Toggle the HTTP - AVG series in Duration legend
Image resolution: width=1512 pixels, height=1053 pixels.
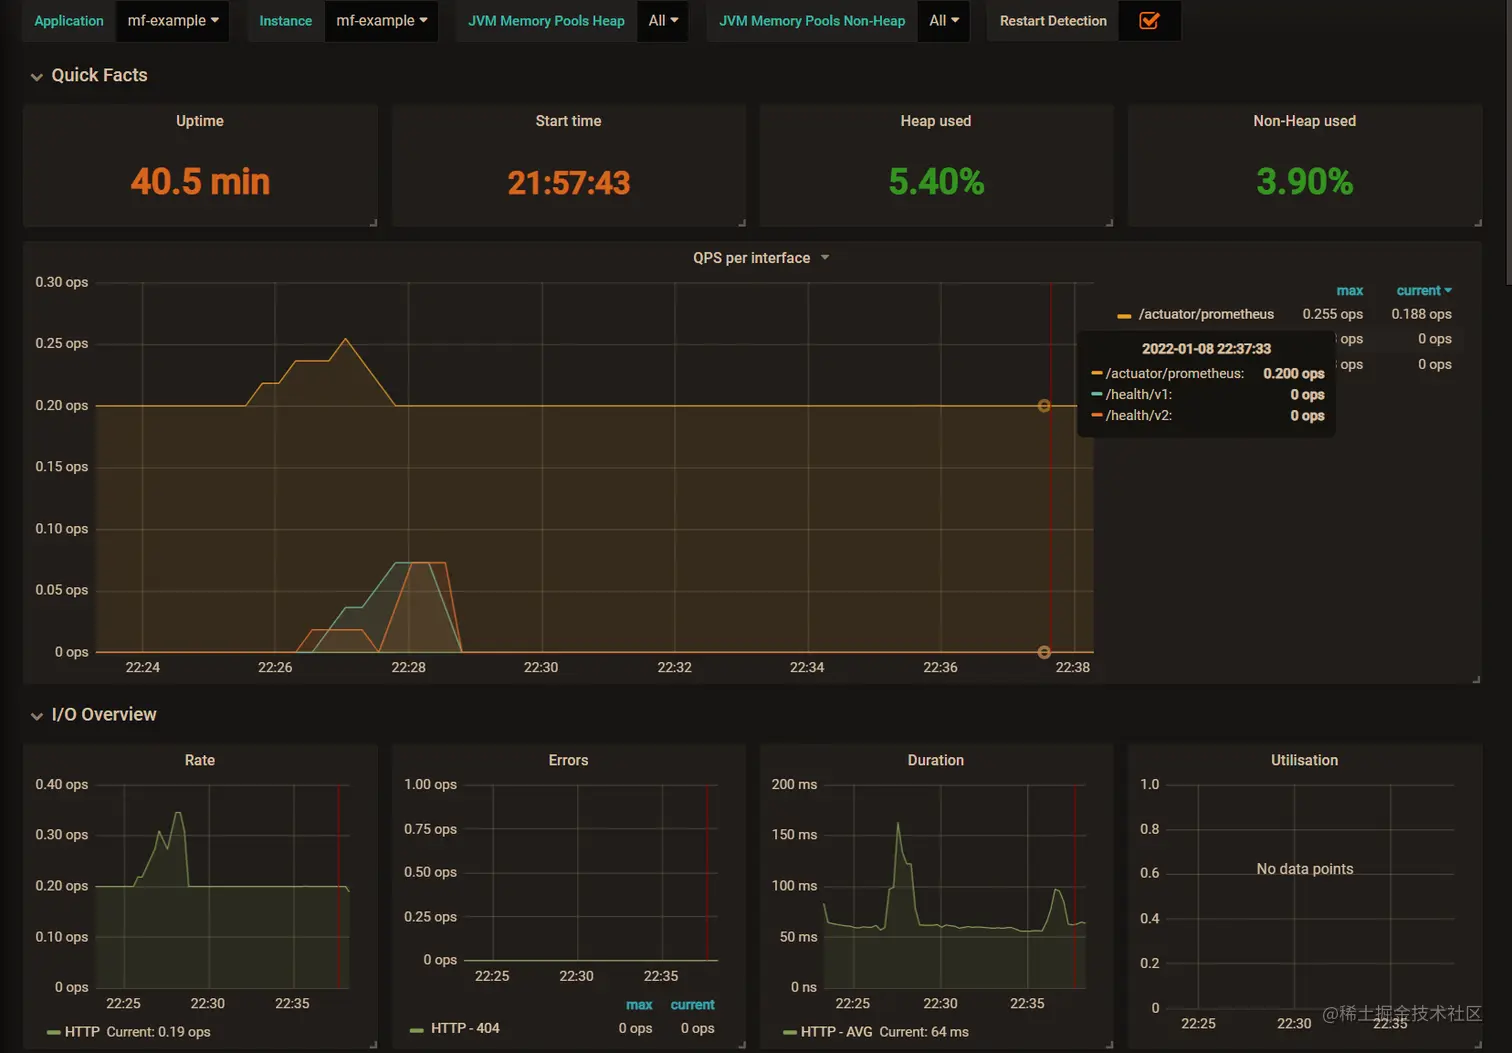pyautogui.click(x=837, y=1032)
